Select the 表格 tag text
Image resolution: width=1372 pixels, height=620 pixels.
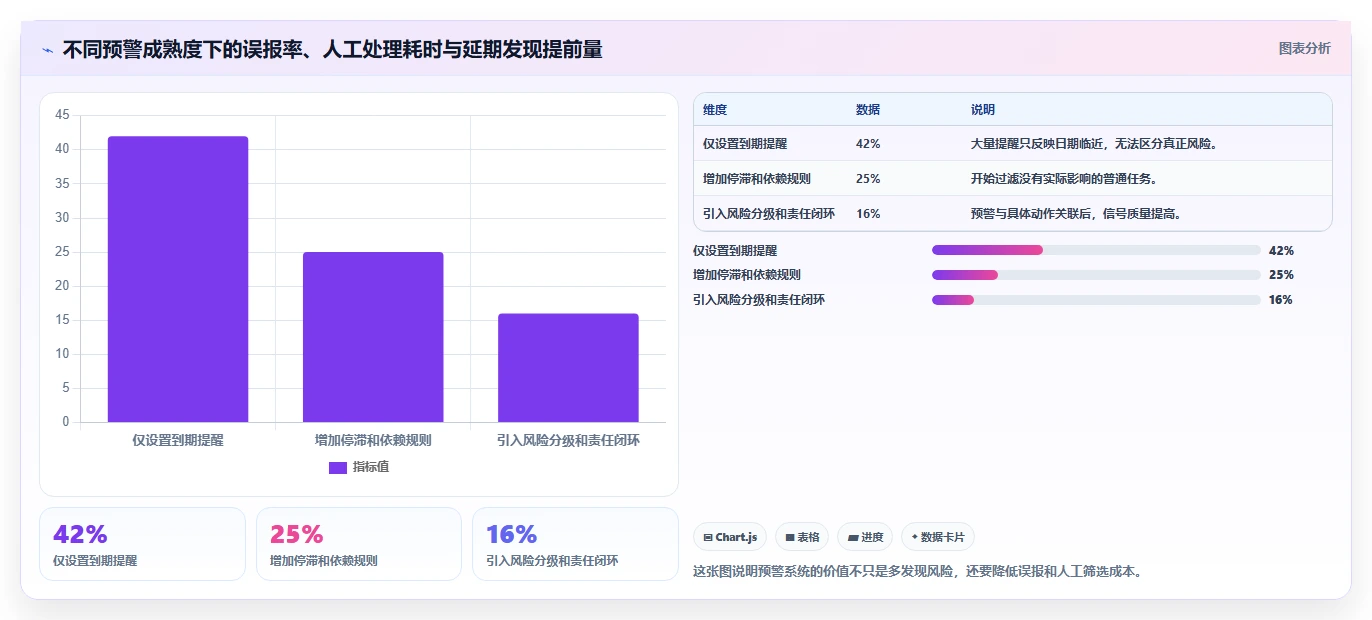click(808, 537)
